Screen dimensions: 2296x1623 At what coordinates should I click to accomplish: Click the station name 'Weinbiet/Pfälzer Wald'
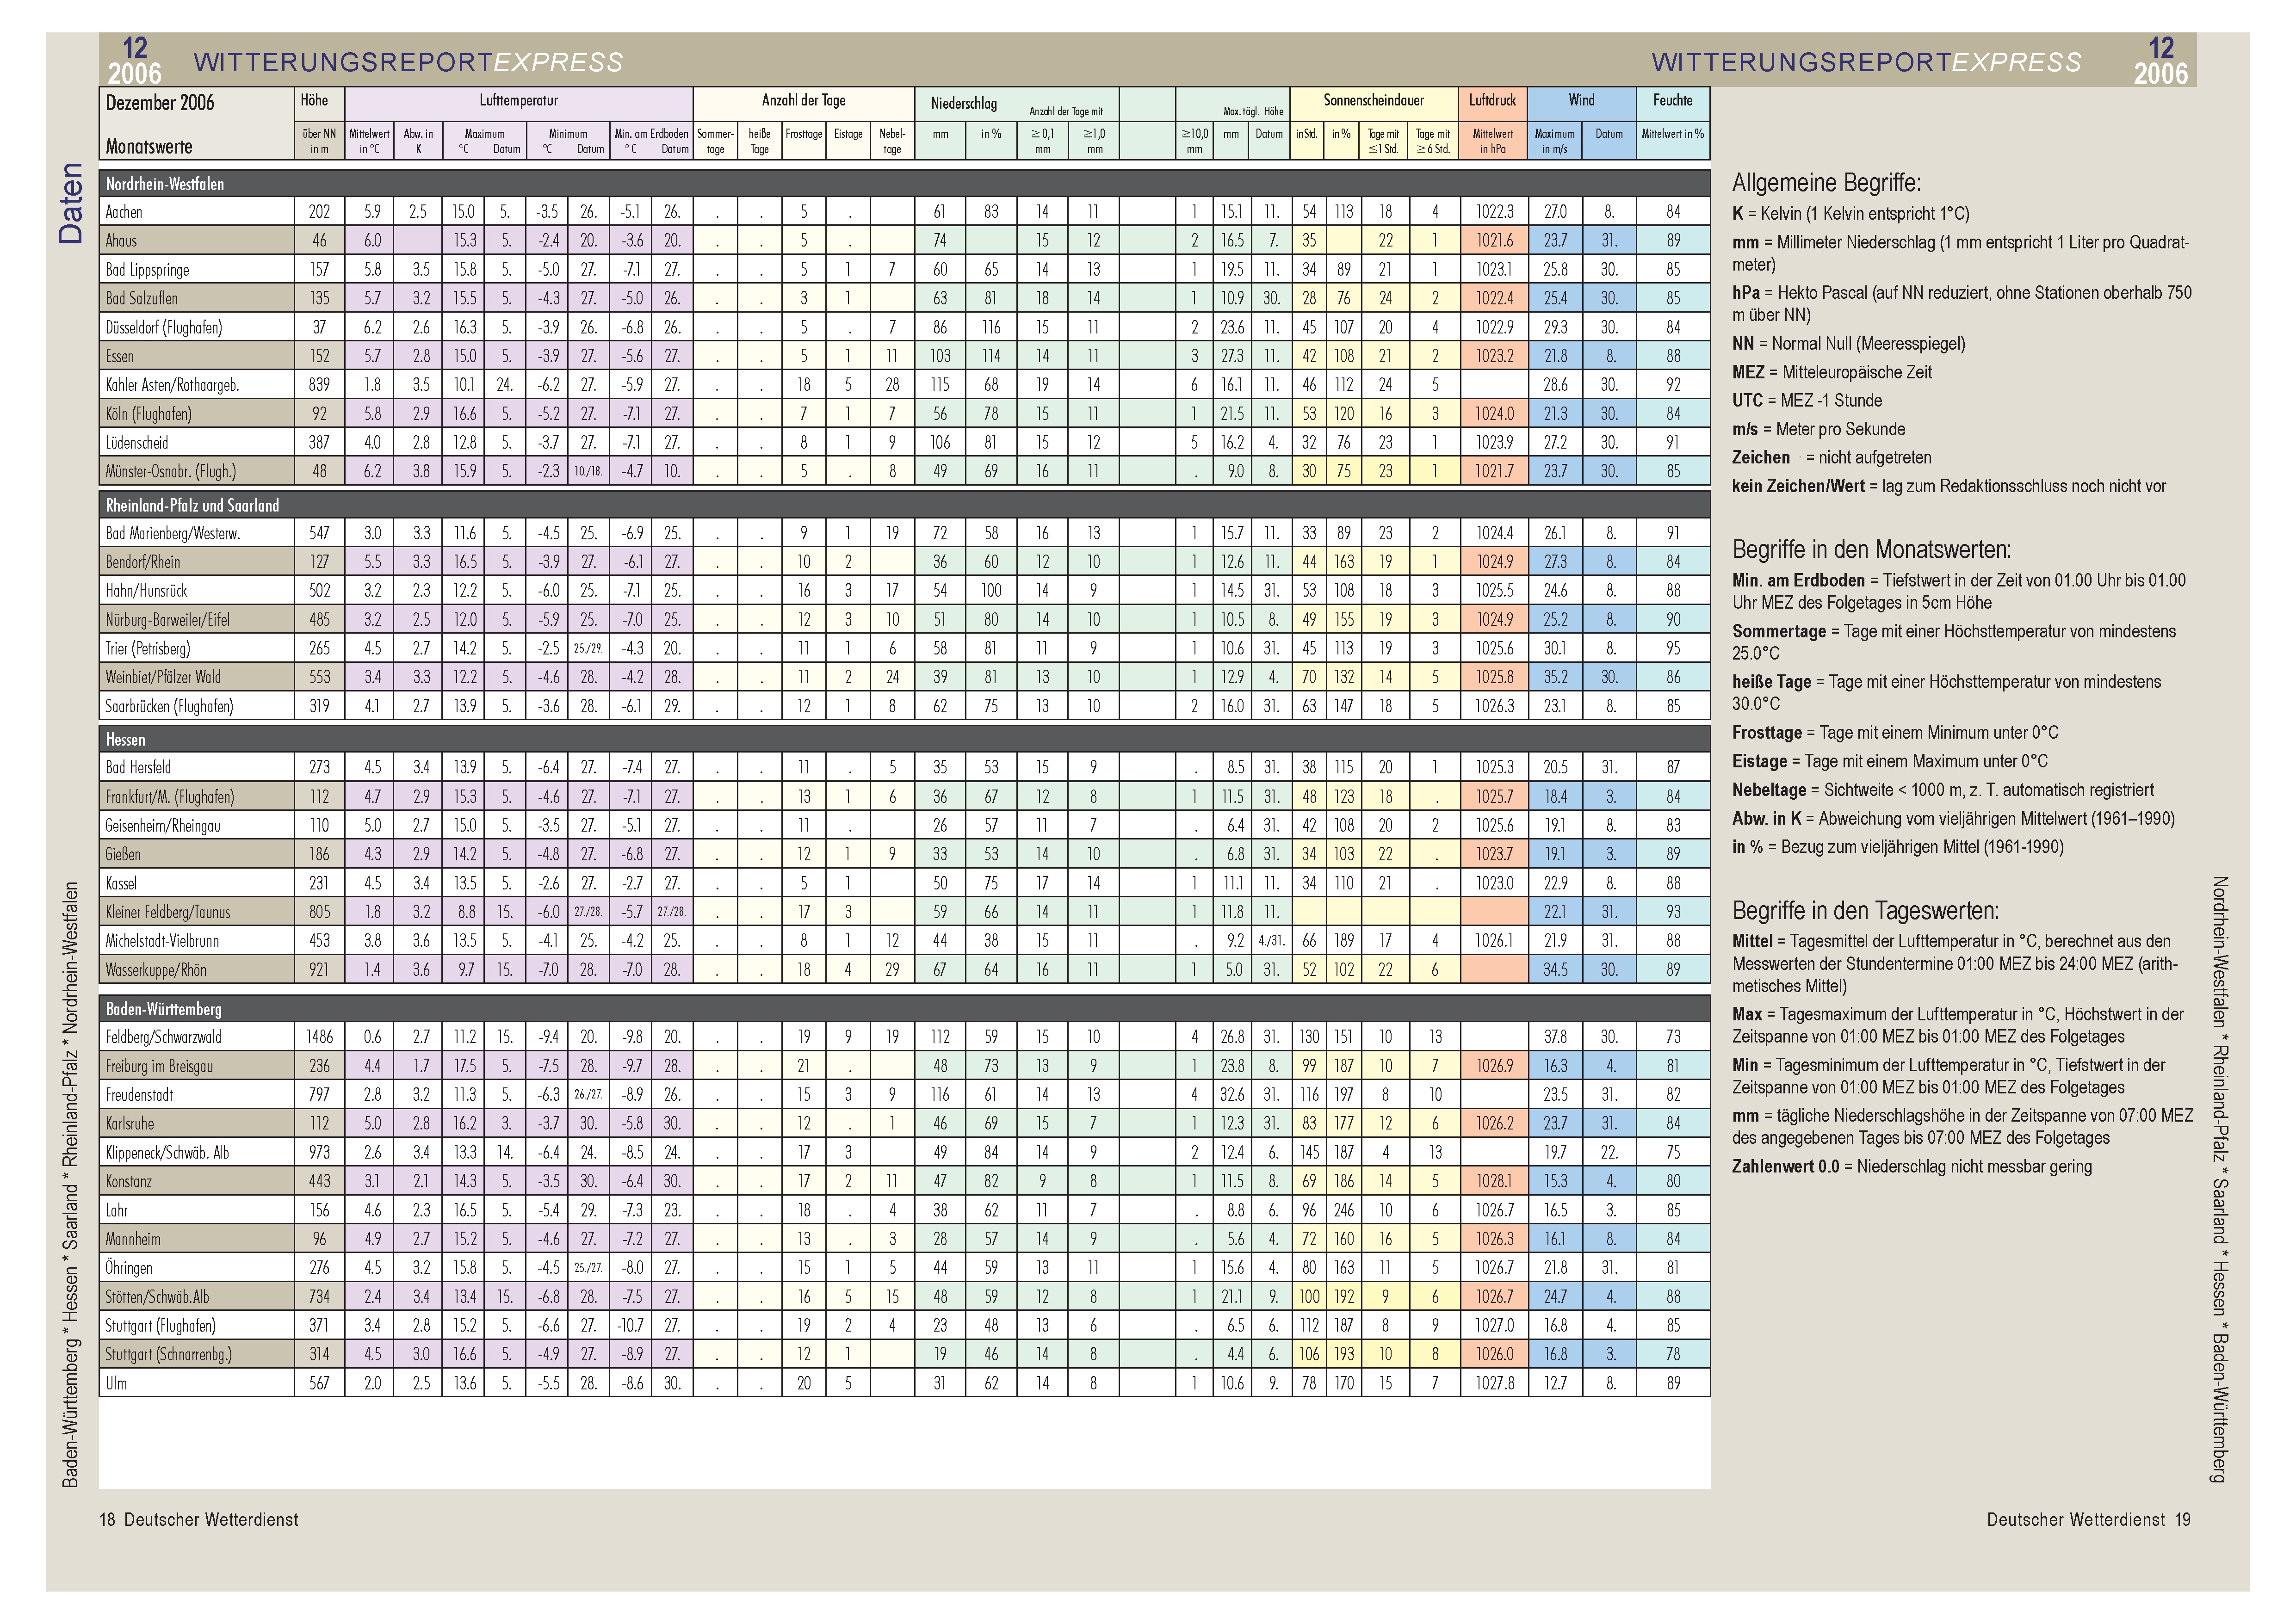[x=163, y=677]
